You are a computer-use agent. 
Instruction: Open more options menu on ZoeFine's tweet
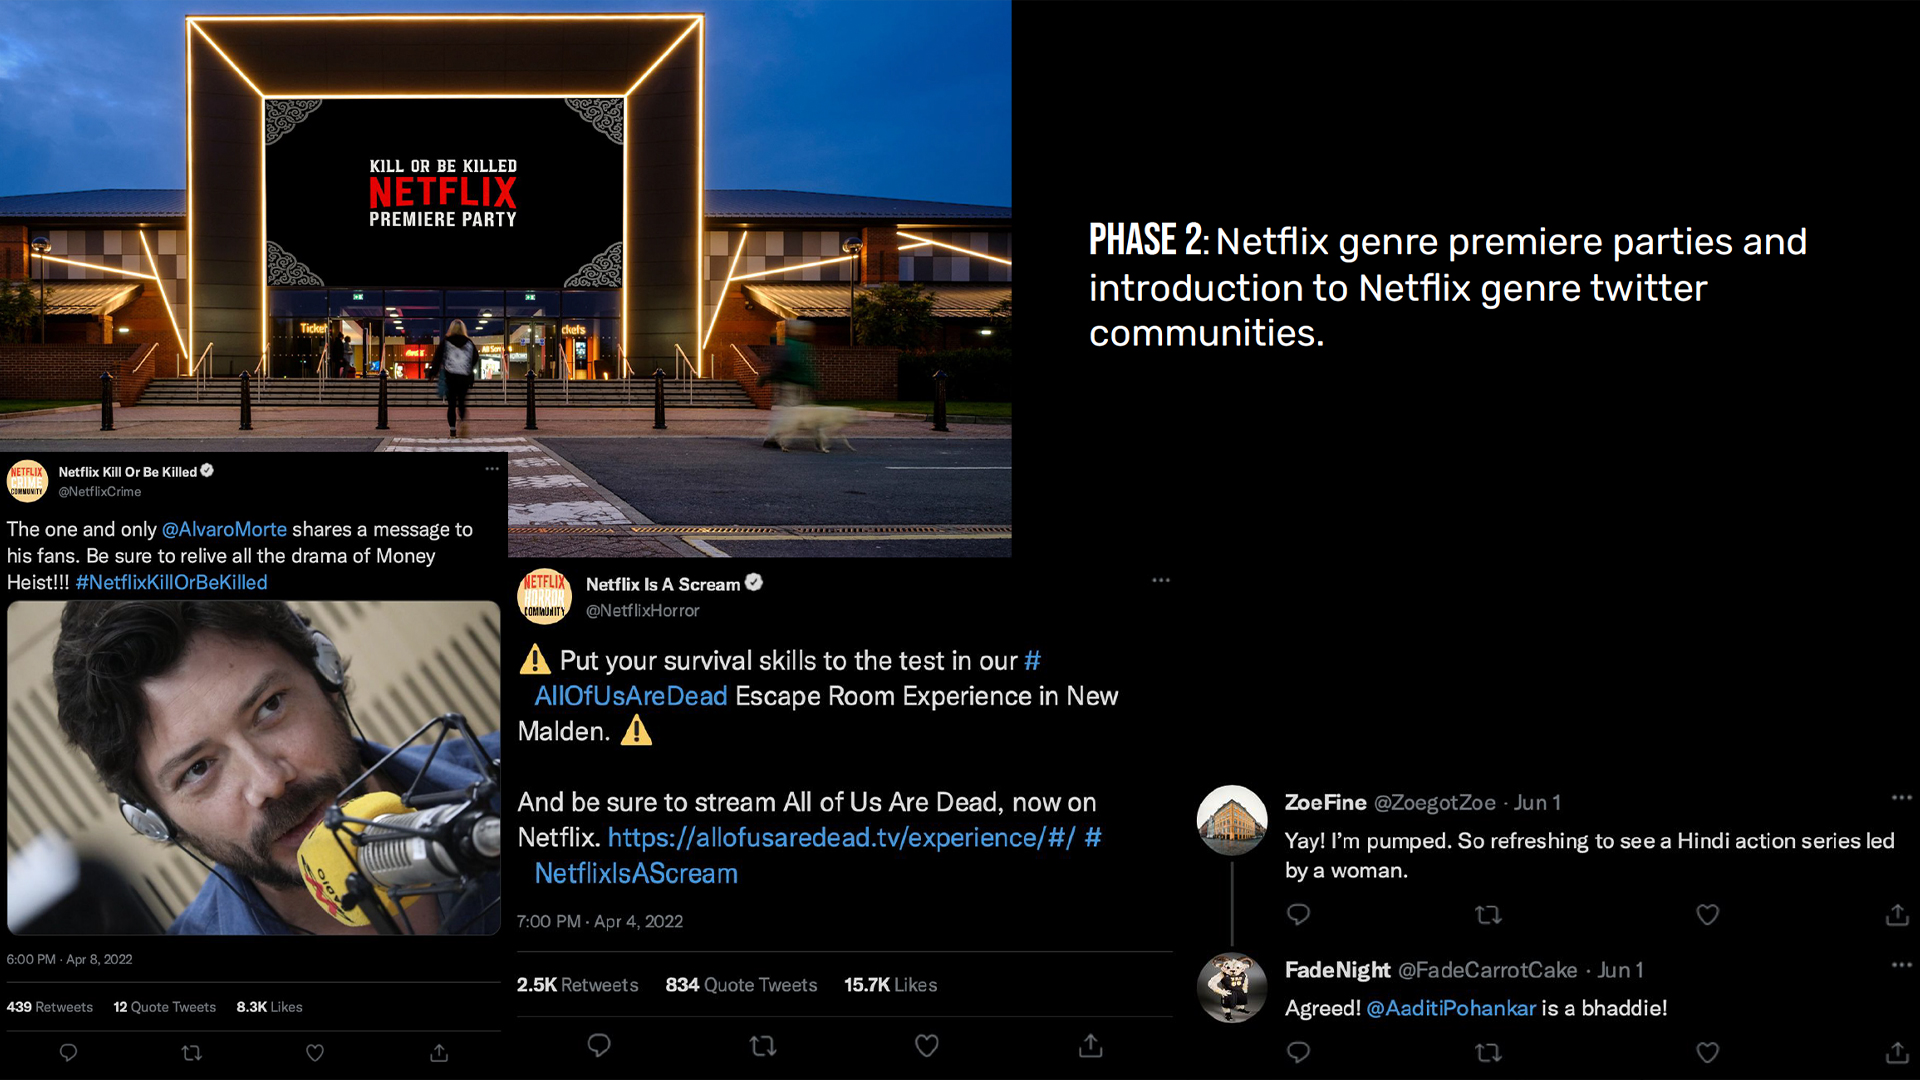point(1901,797)
